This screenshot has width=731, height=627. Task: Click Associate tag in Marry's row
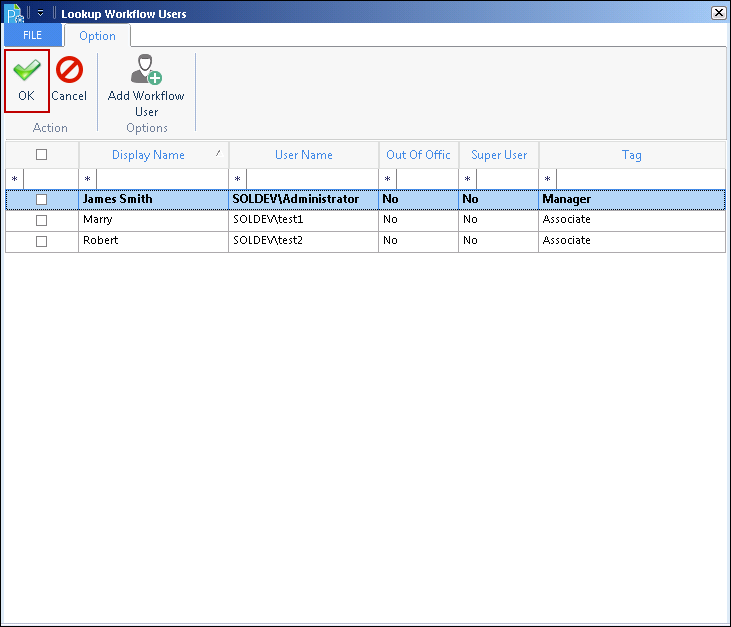click(x=632, y=220)
